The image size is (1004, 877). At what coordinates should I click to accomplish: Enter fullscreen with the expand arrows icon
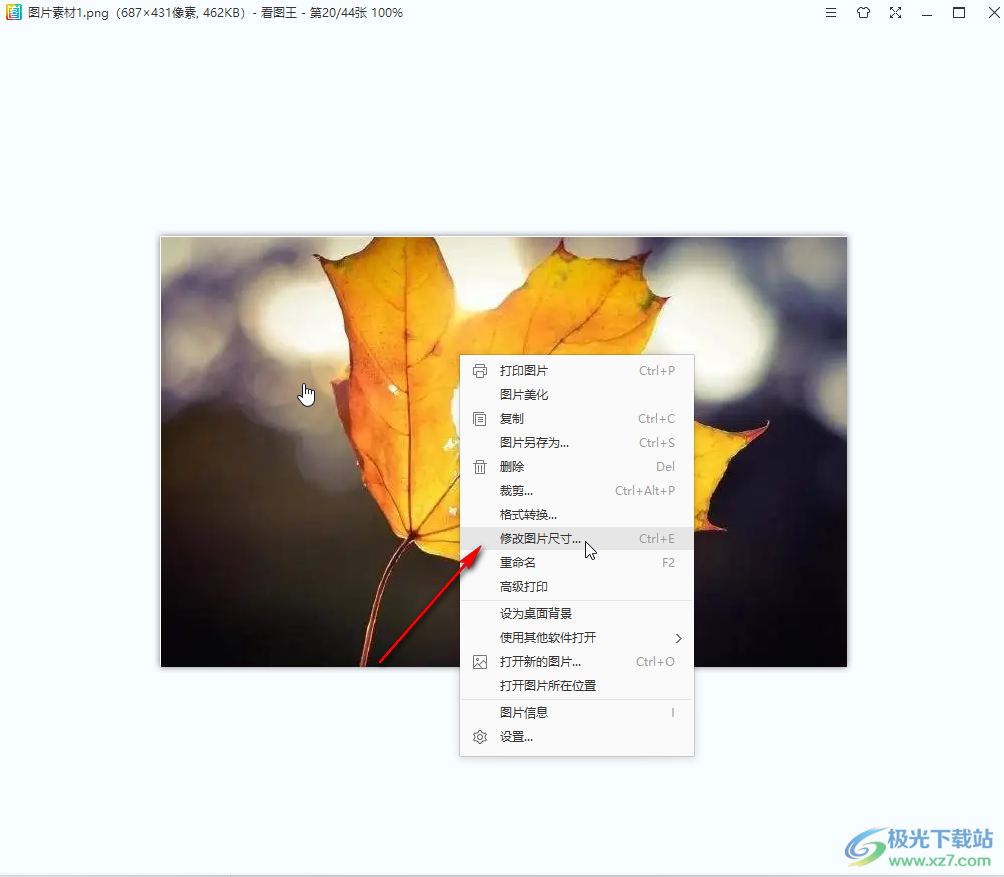[x=895, y=13]
